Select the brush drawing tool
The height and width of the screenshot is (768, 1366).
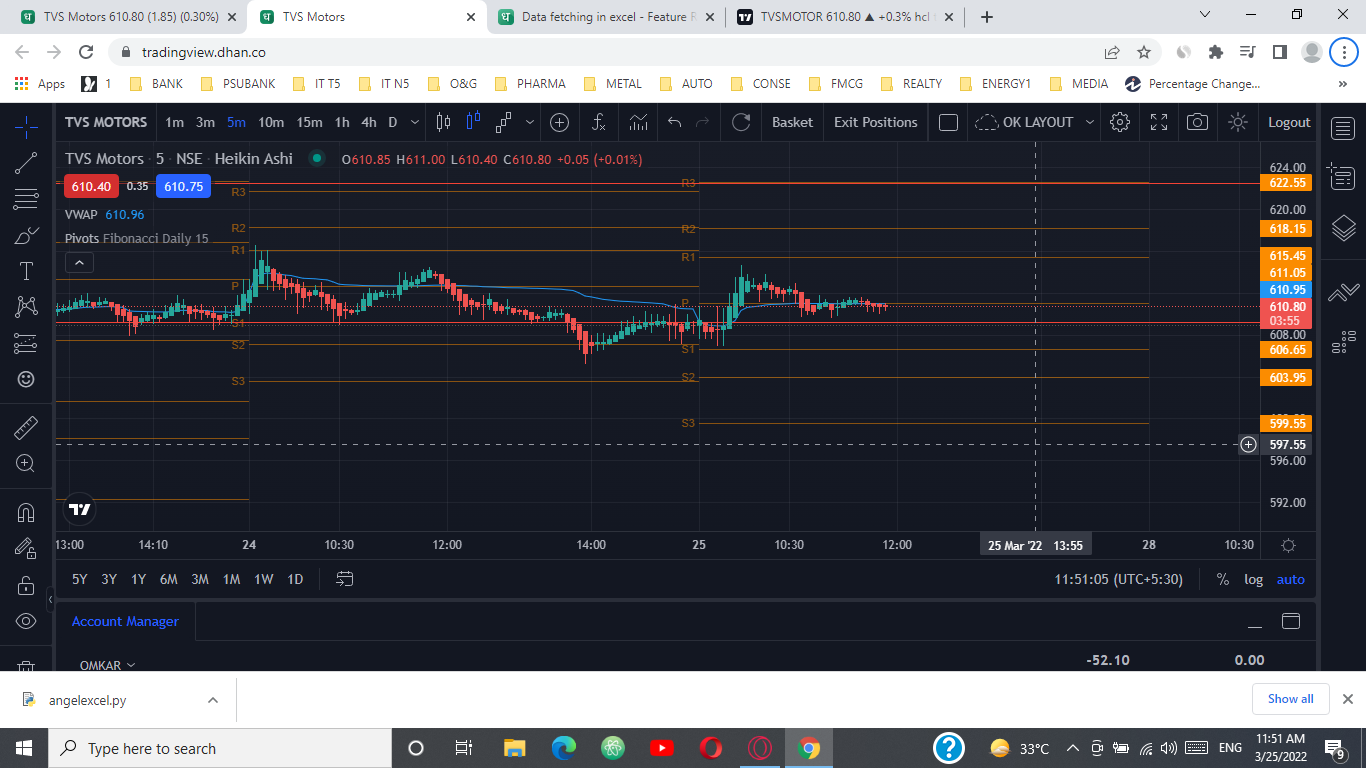(x=26, y=236)
